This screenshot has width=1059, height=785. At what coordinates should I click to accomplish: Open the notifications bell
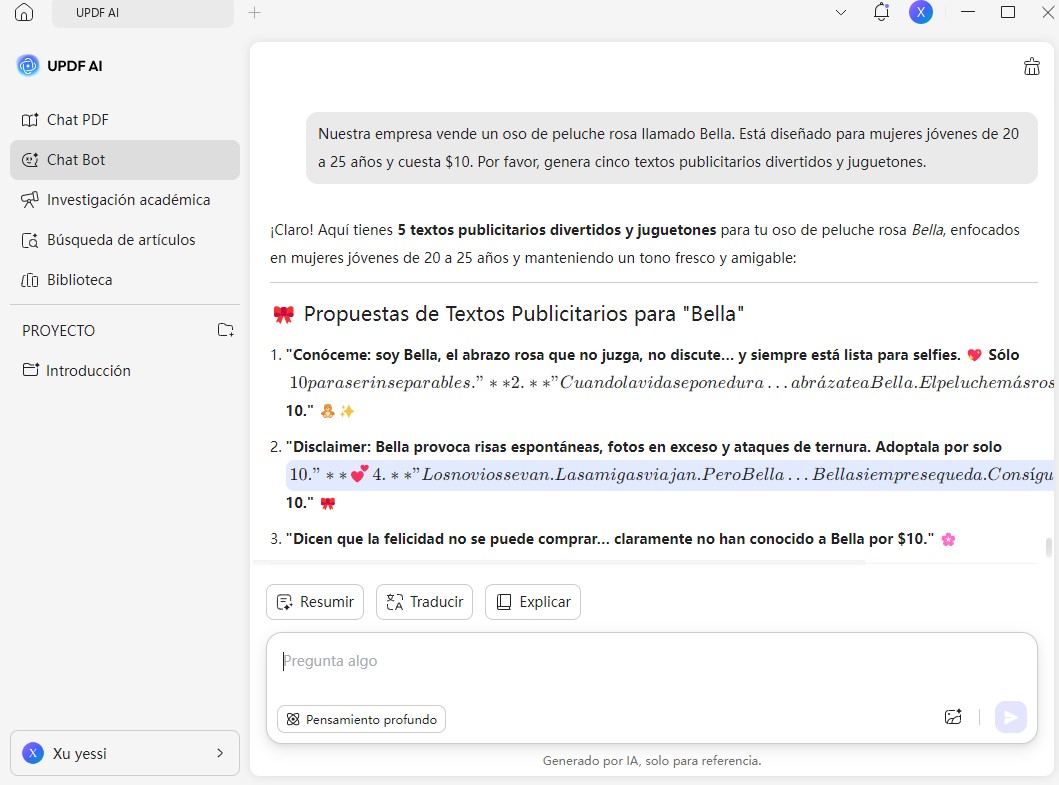point(881,12)
